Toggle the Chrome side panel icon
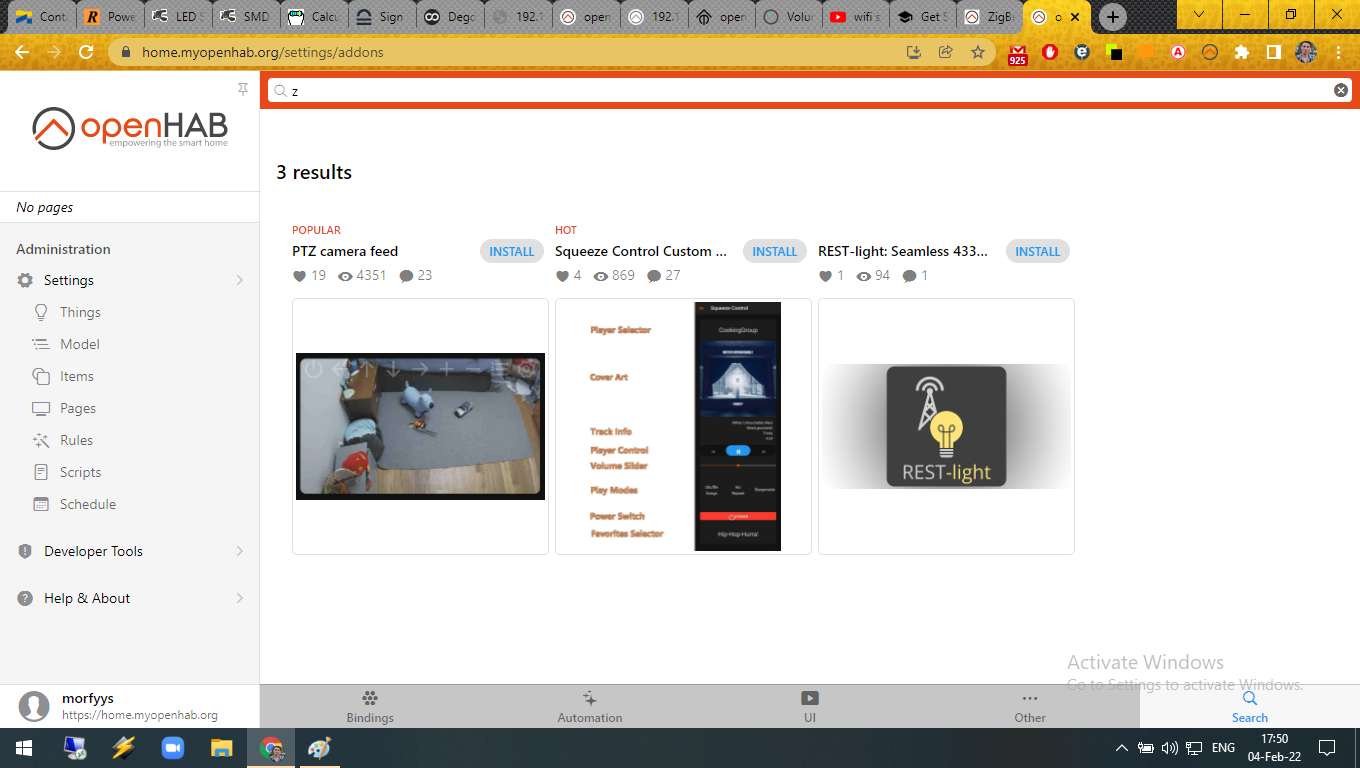1360x768 pixels. 1274,52
